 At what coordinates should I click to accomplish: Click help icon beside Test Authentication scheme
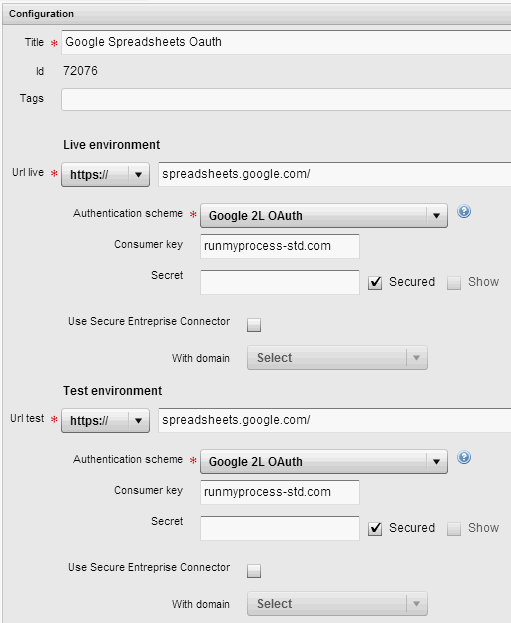point(464,457)
